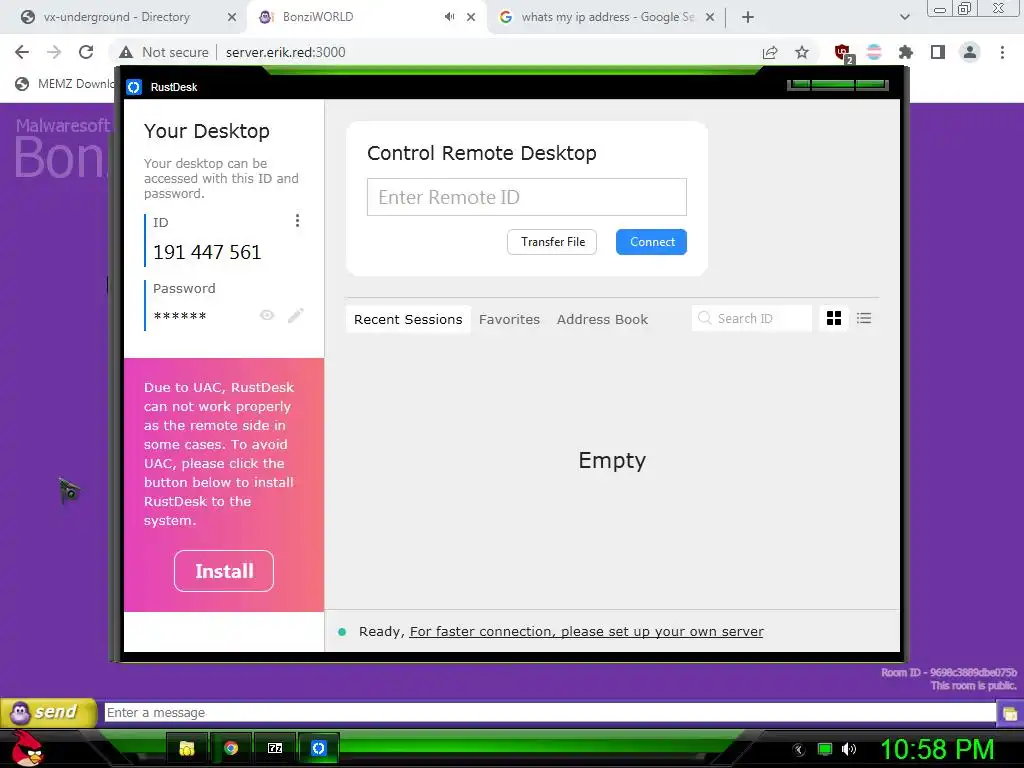This screenshot has height=768, width=1024.
Task: Click the Not secure warning icon
Action: coord(126,52)
